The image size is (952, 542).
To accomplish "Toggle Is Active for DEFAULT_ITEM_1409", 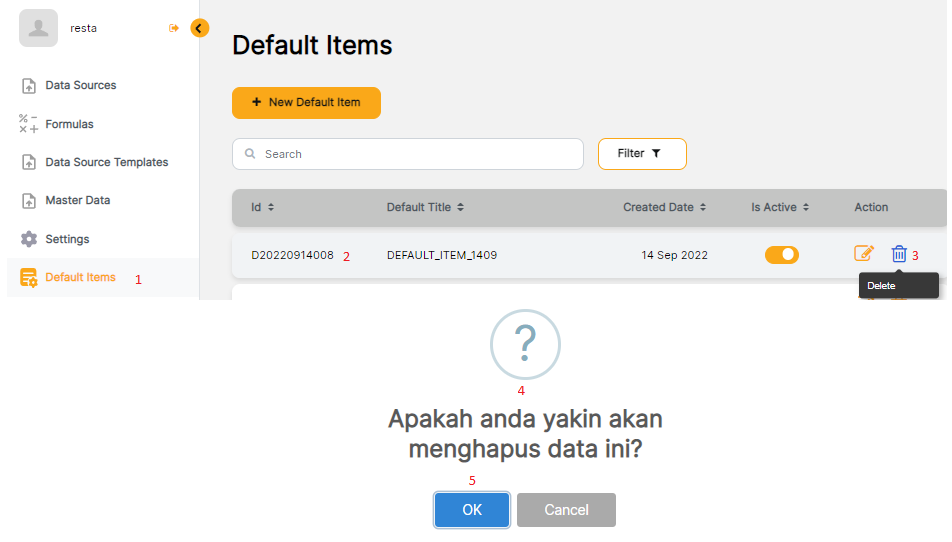I will click(782, 255).
